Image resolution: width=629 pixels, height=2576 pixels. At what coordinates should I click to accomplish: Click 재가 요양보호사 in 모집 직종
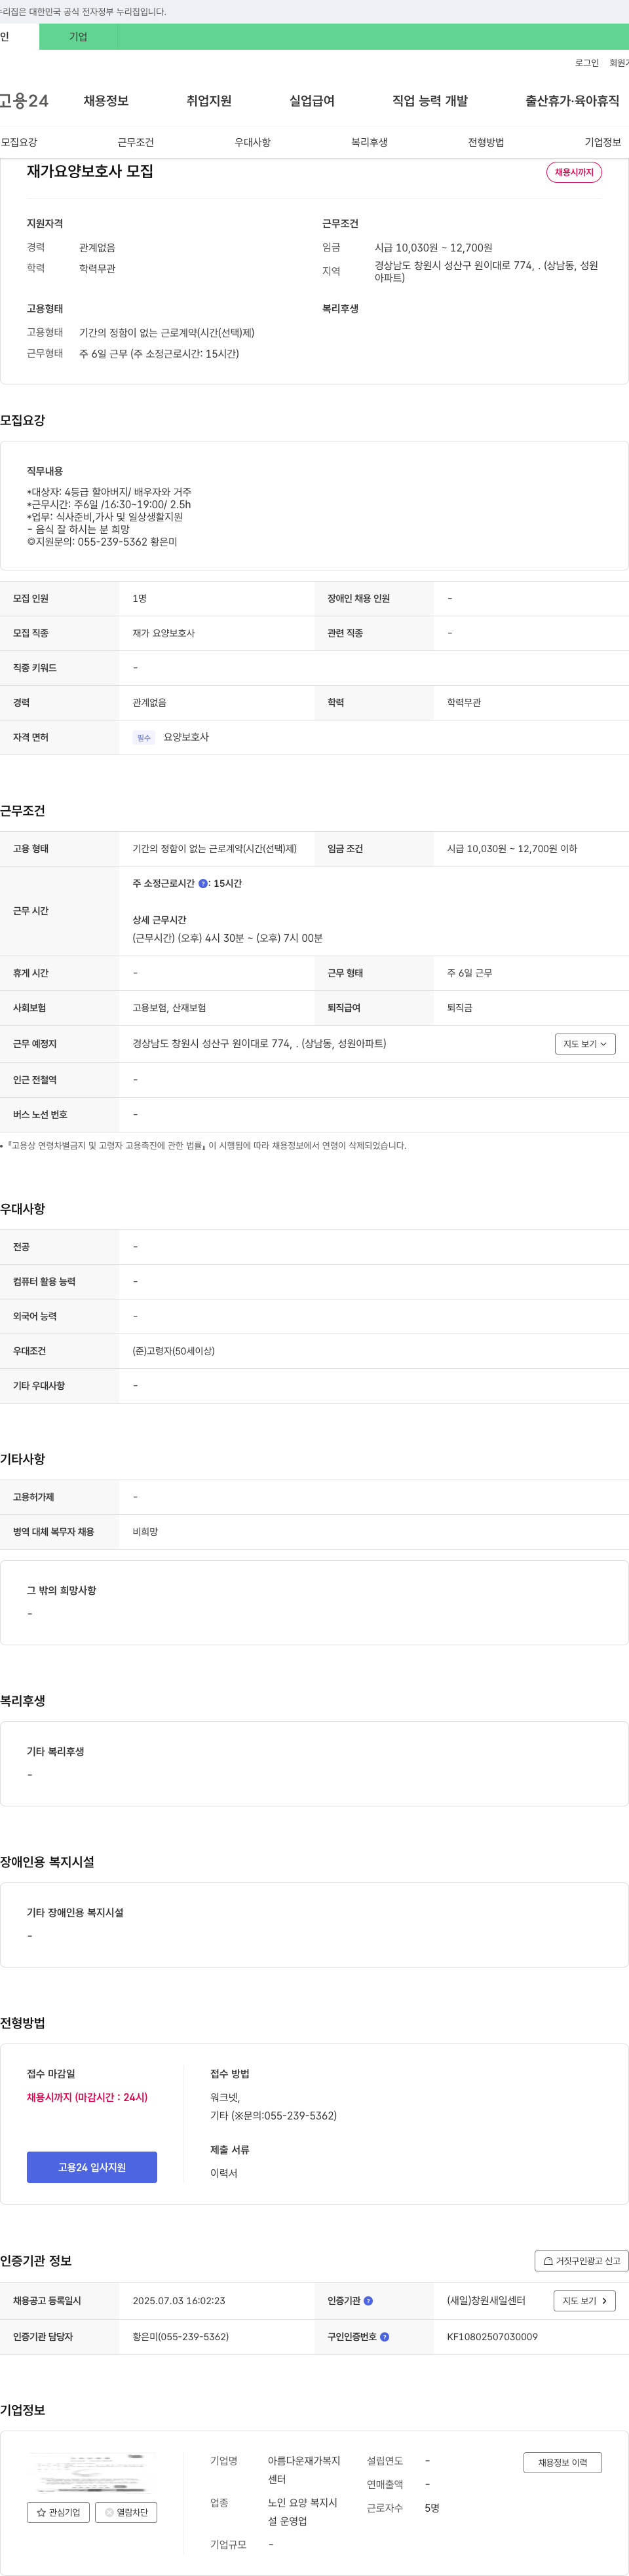click(164, 633)
